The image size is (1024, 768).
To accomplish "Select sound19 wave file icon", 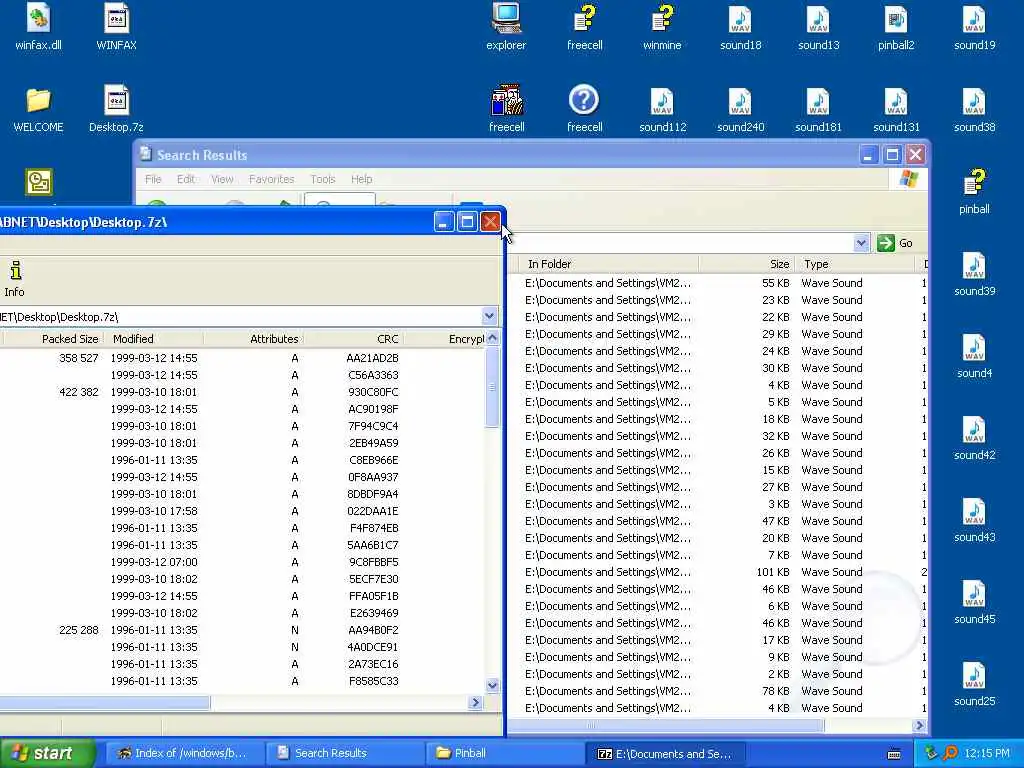I will pos(974,28).
